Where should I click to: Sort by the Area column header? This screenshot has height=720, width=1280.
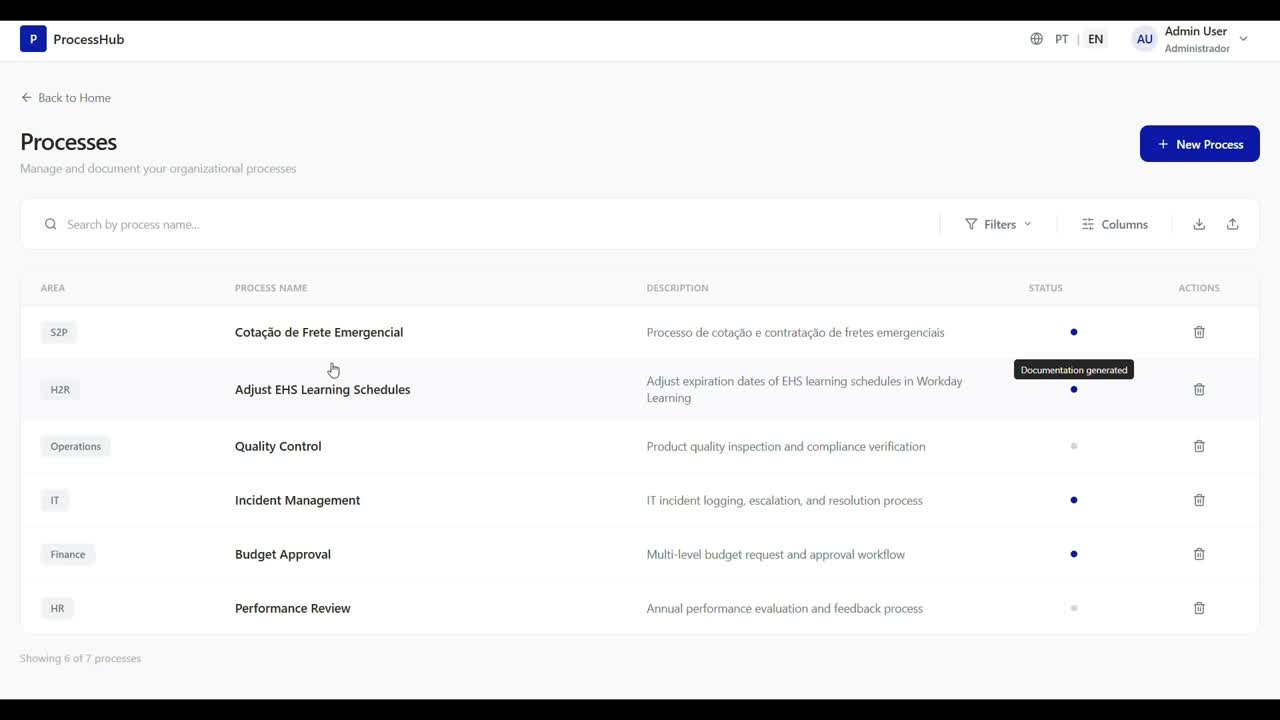pos(53,288)
